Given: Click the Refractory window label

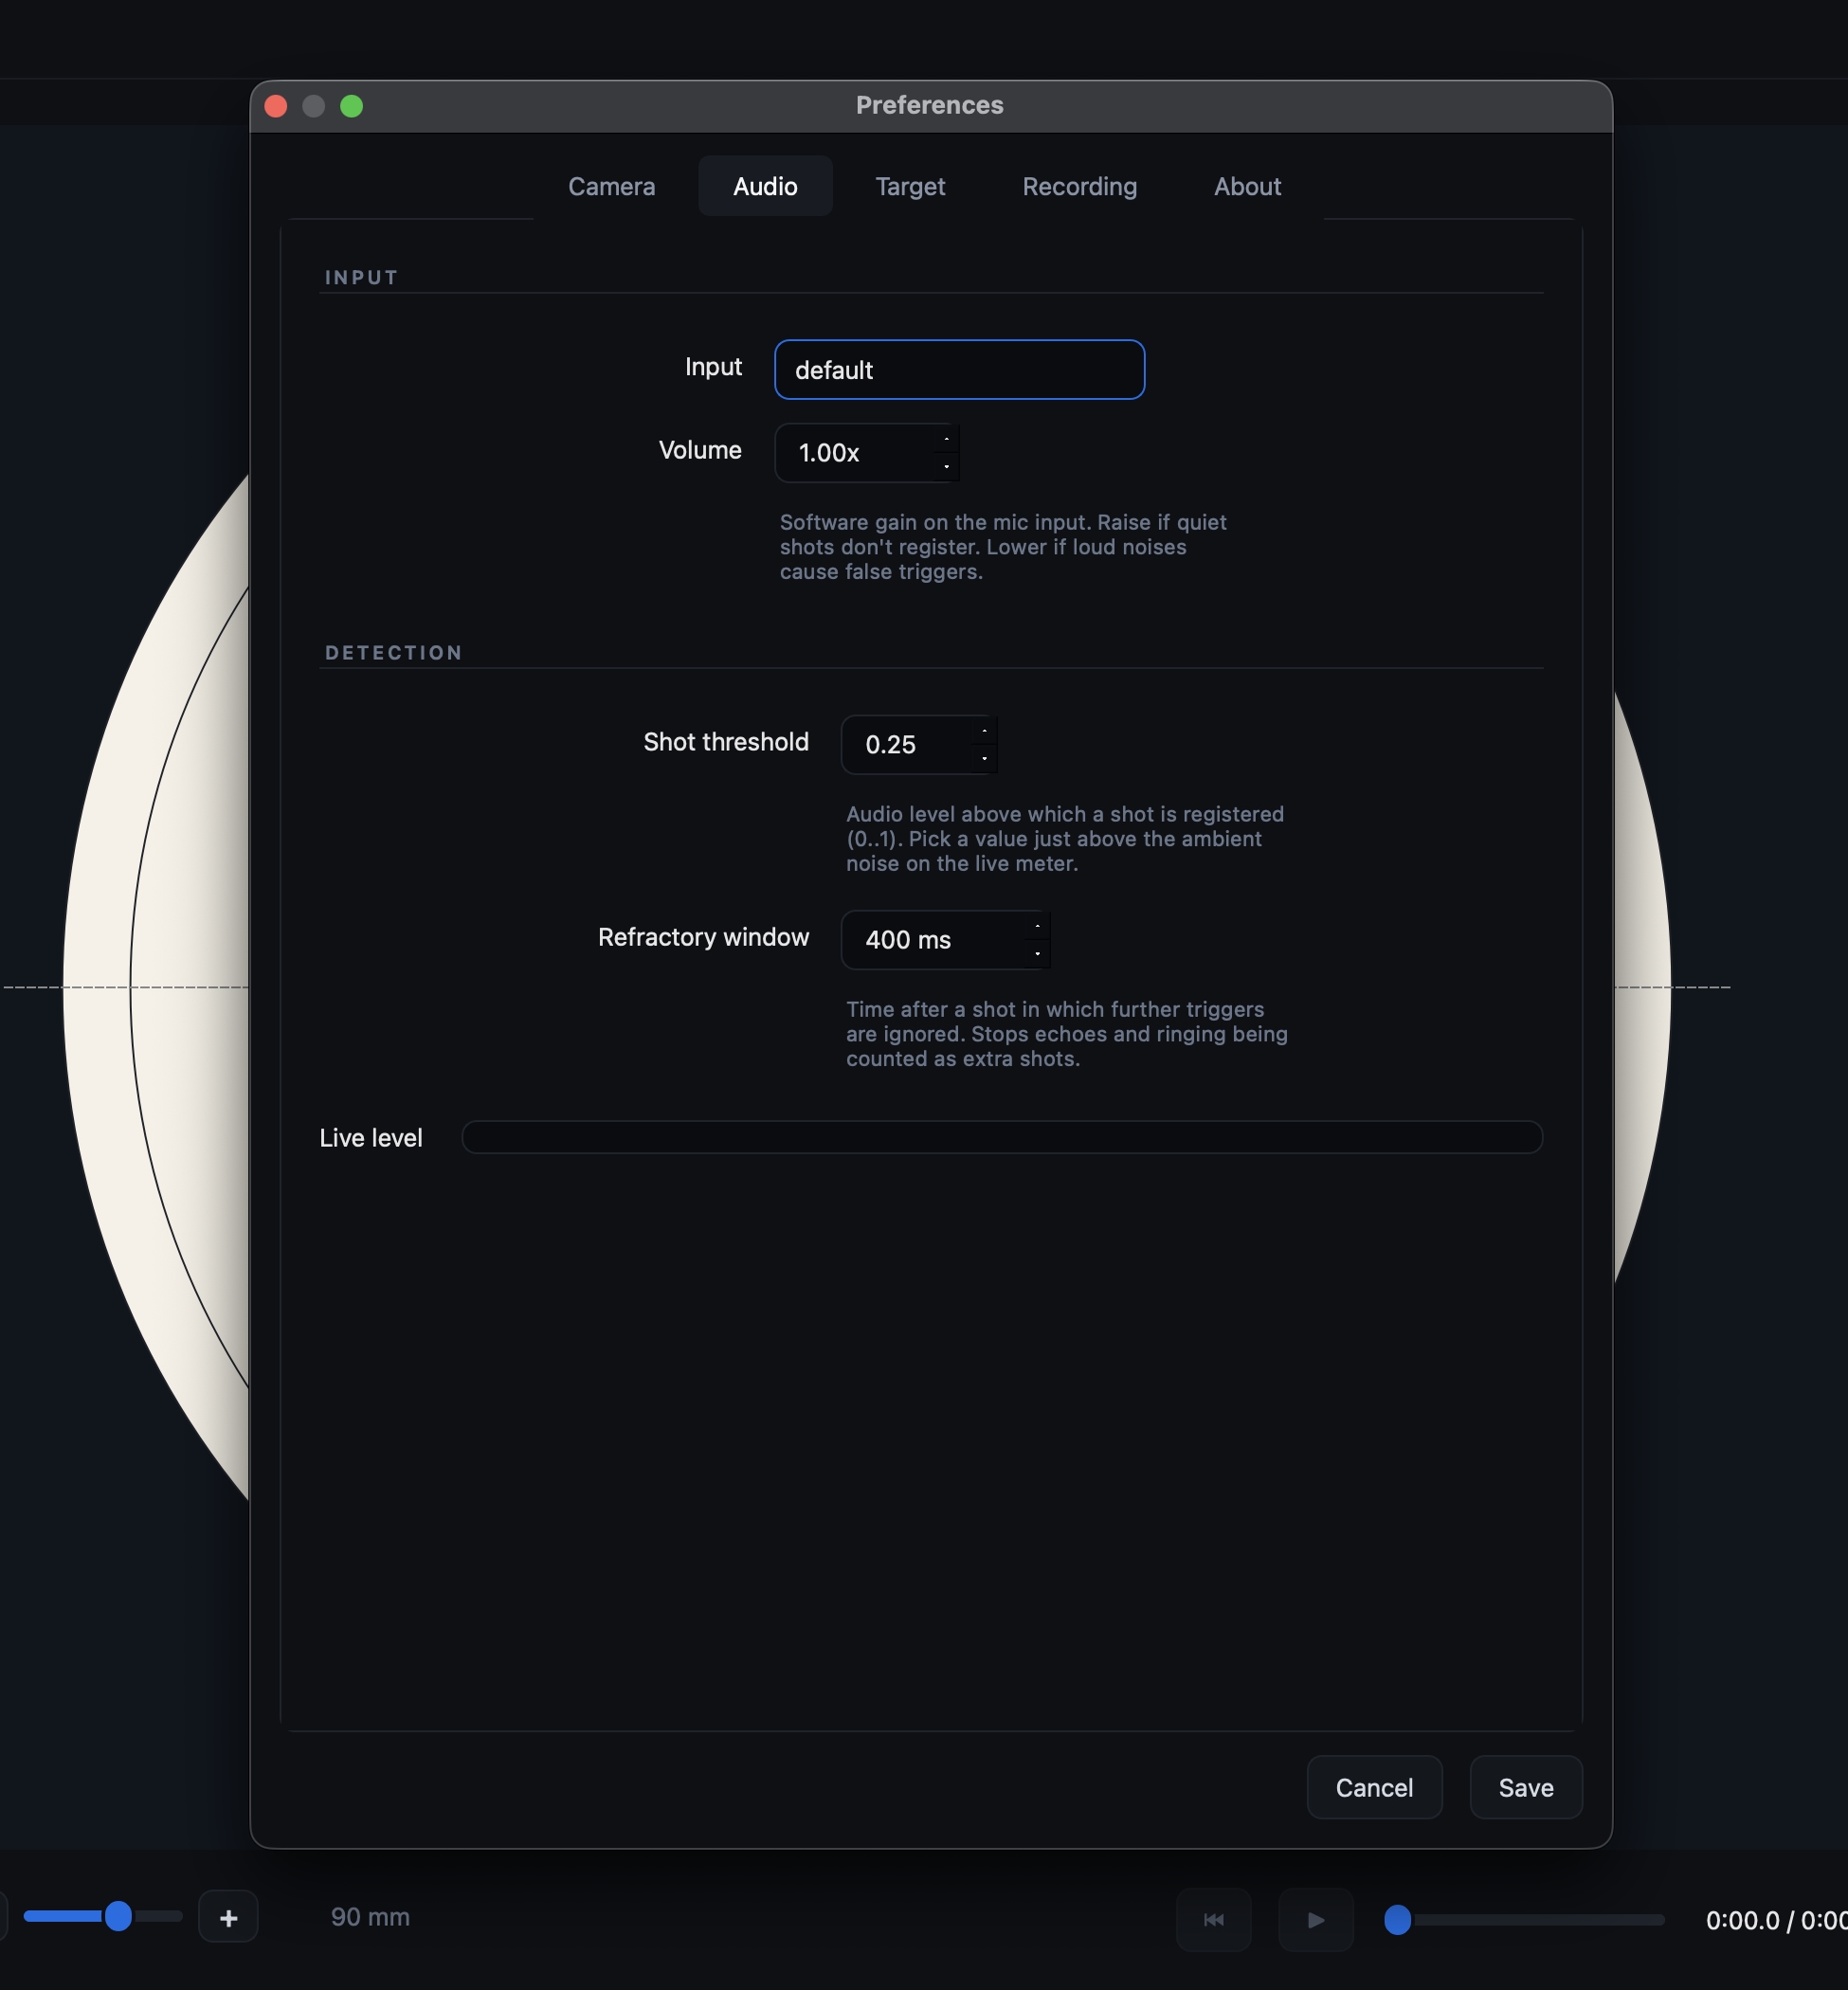Looking at the screenshot, I should click(703, 937).
